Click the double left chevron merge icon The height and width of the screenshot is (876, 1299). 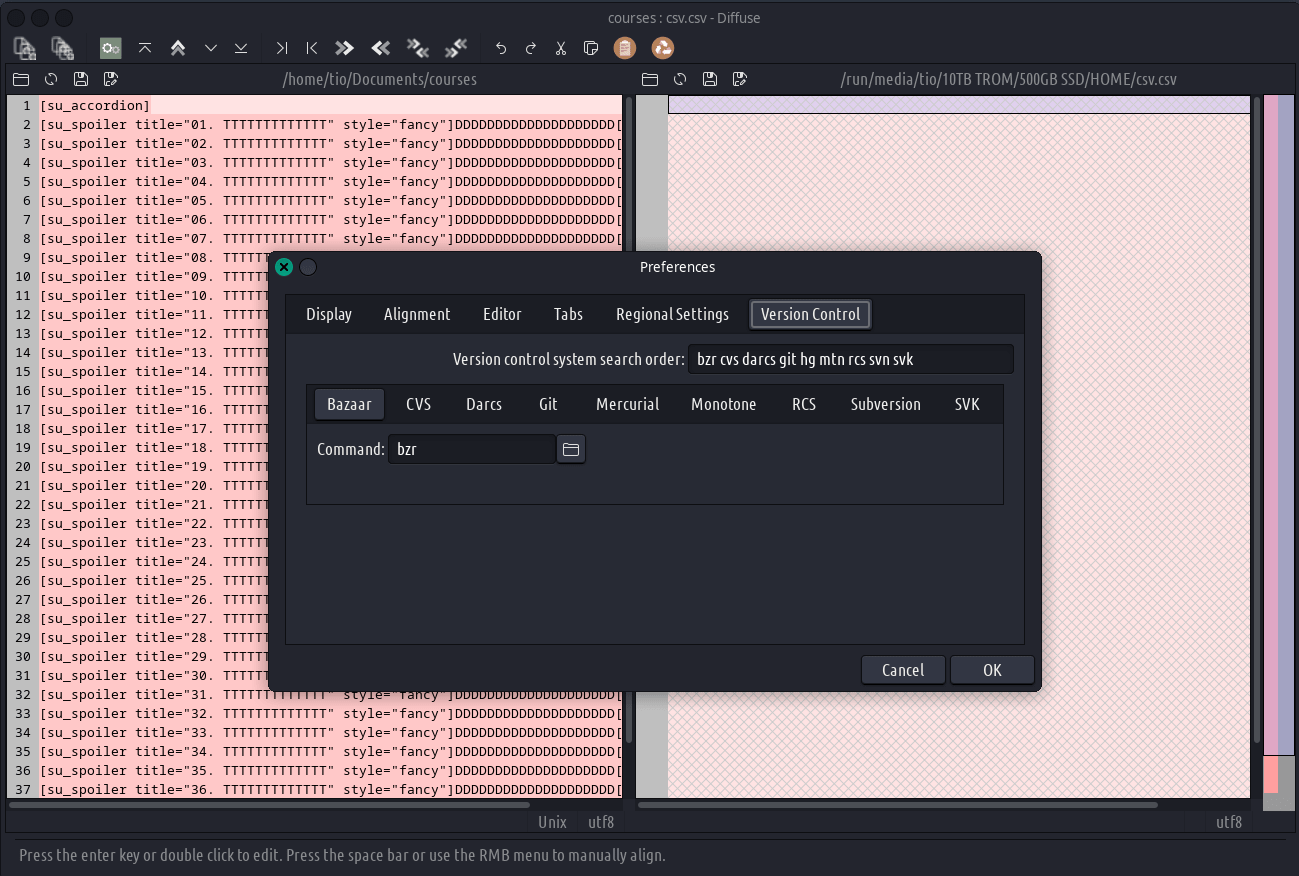pyautogui.click(x=380, y=47)
